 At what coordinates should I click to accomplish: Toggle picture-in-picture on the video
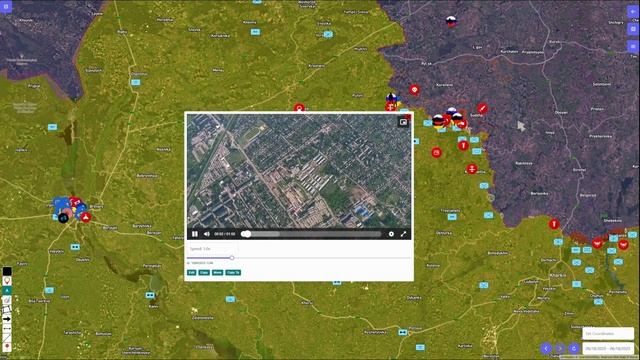(x=403, y=122)
